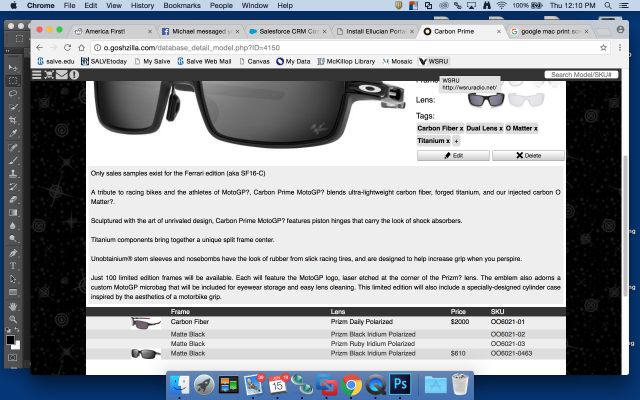640x400 pixels.
Task: Select Photoshop's Eyedropper tool
Action: [x=13, y=133]
